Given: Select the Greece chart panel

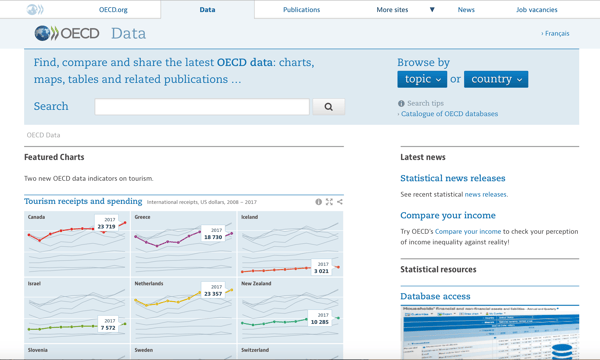Looking at the screenshot, I should 184,244.
